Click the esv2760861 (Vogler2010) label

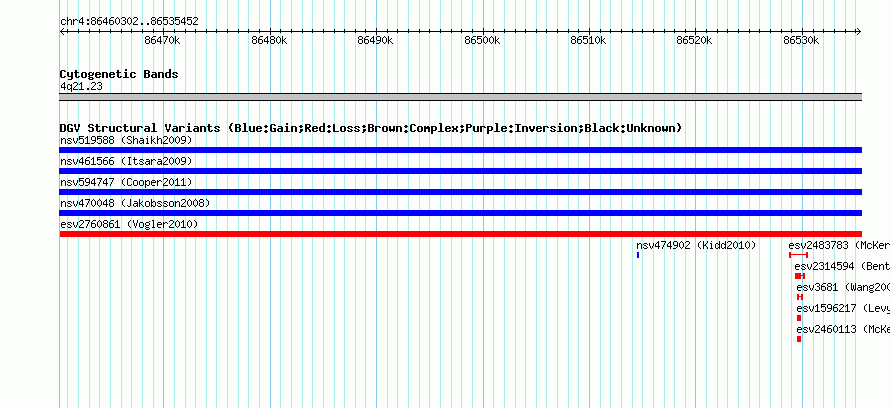[x=129, y=225]
